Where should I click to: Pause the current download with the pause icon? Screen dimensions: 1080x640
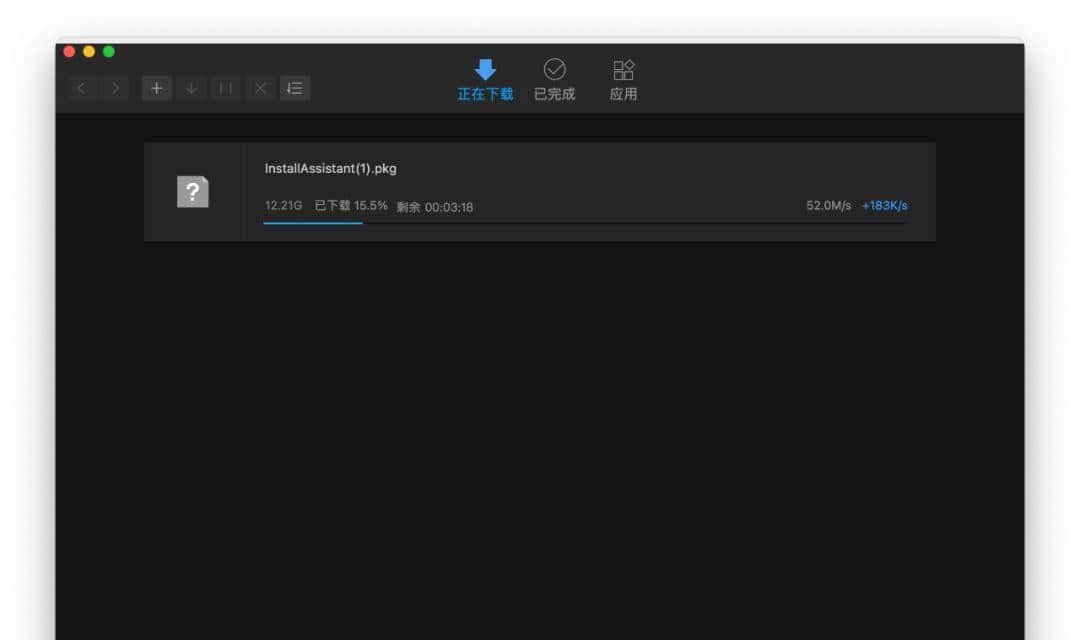tap(225, 88)
